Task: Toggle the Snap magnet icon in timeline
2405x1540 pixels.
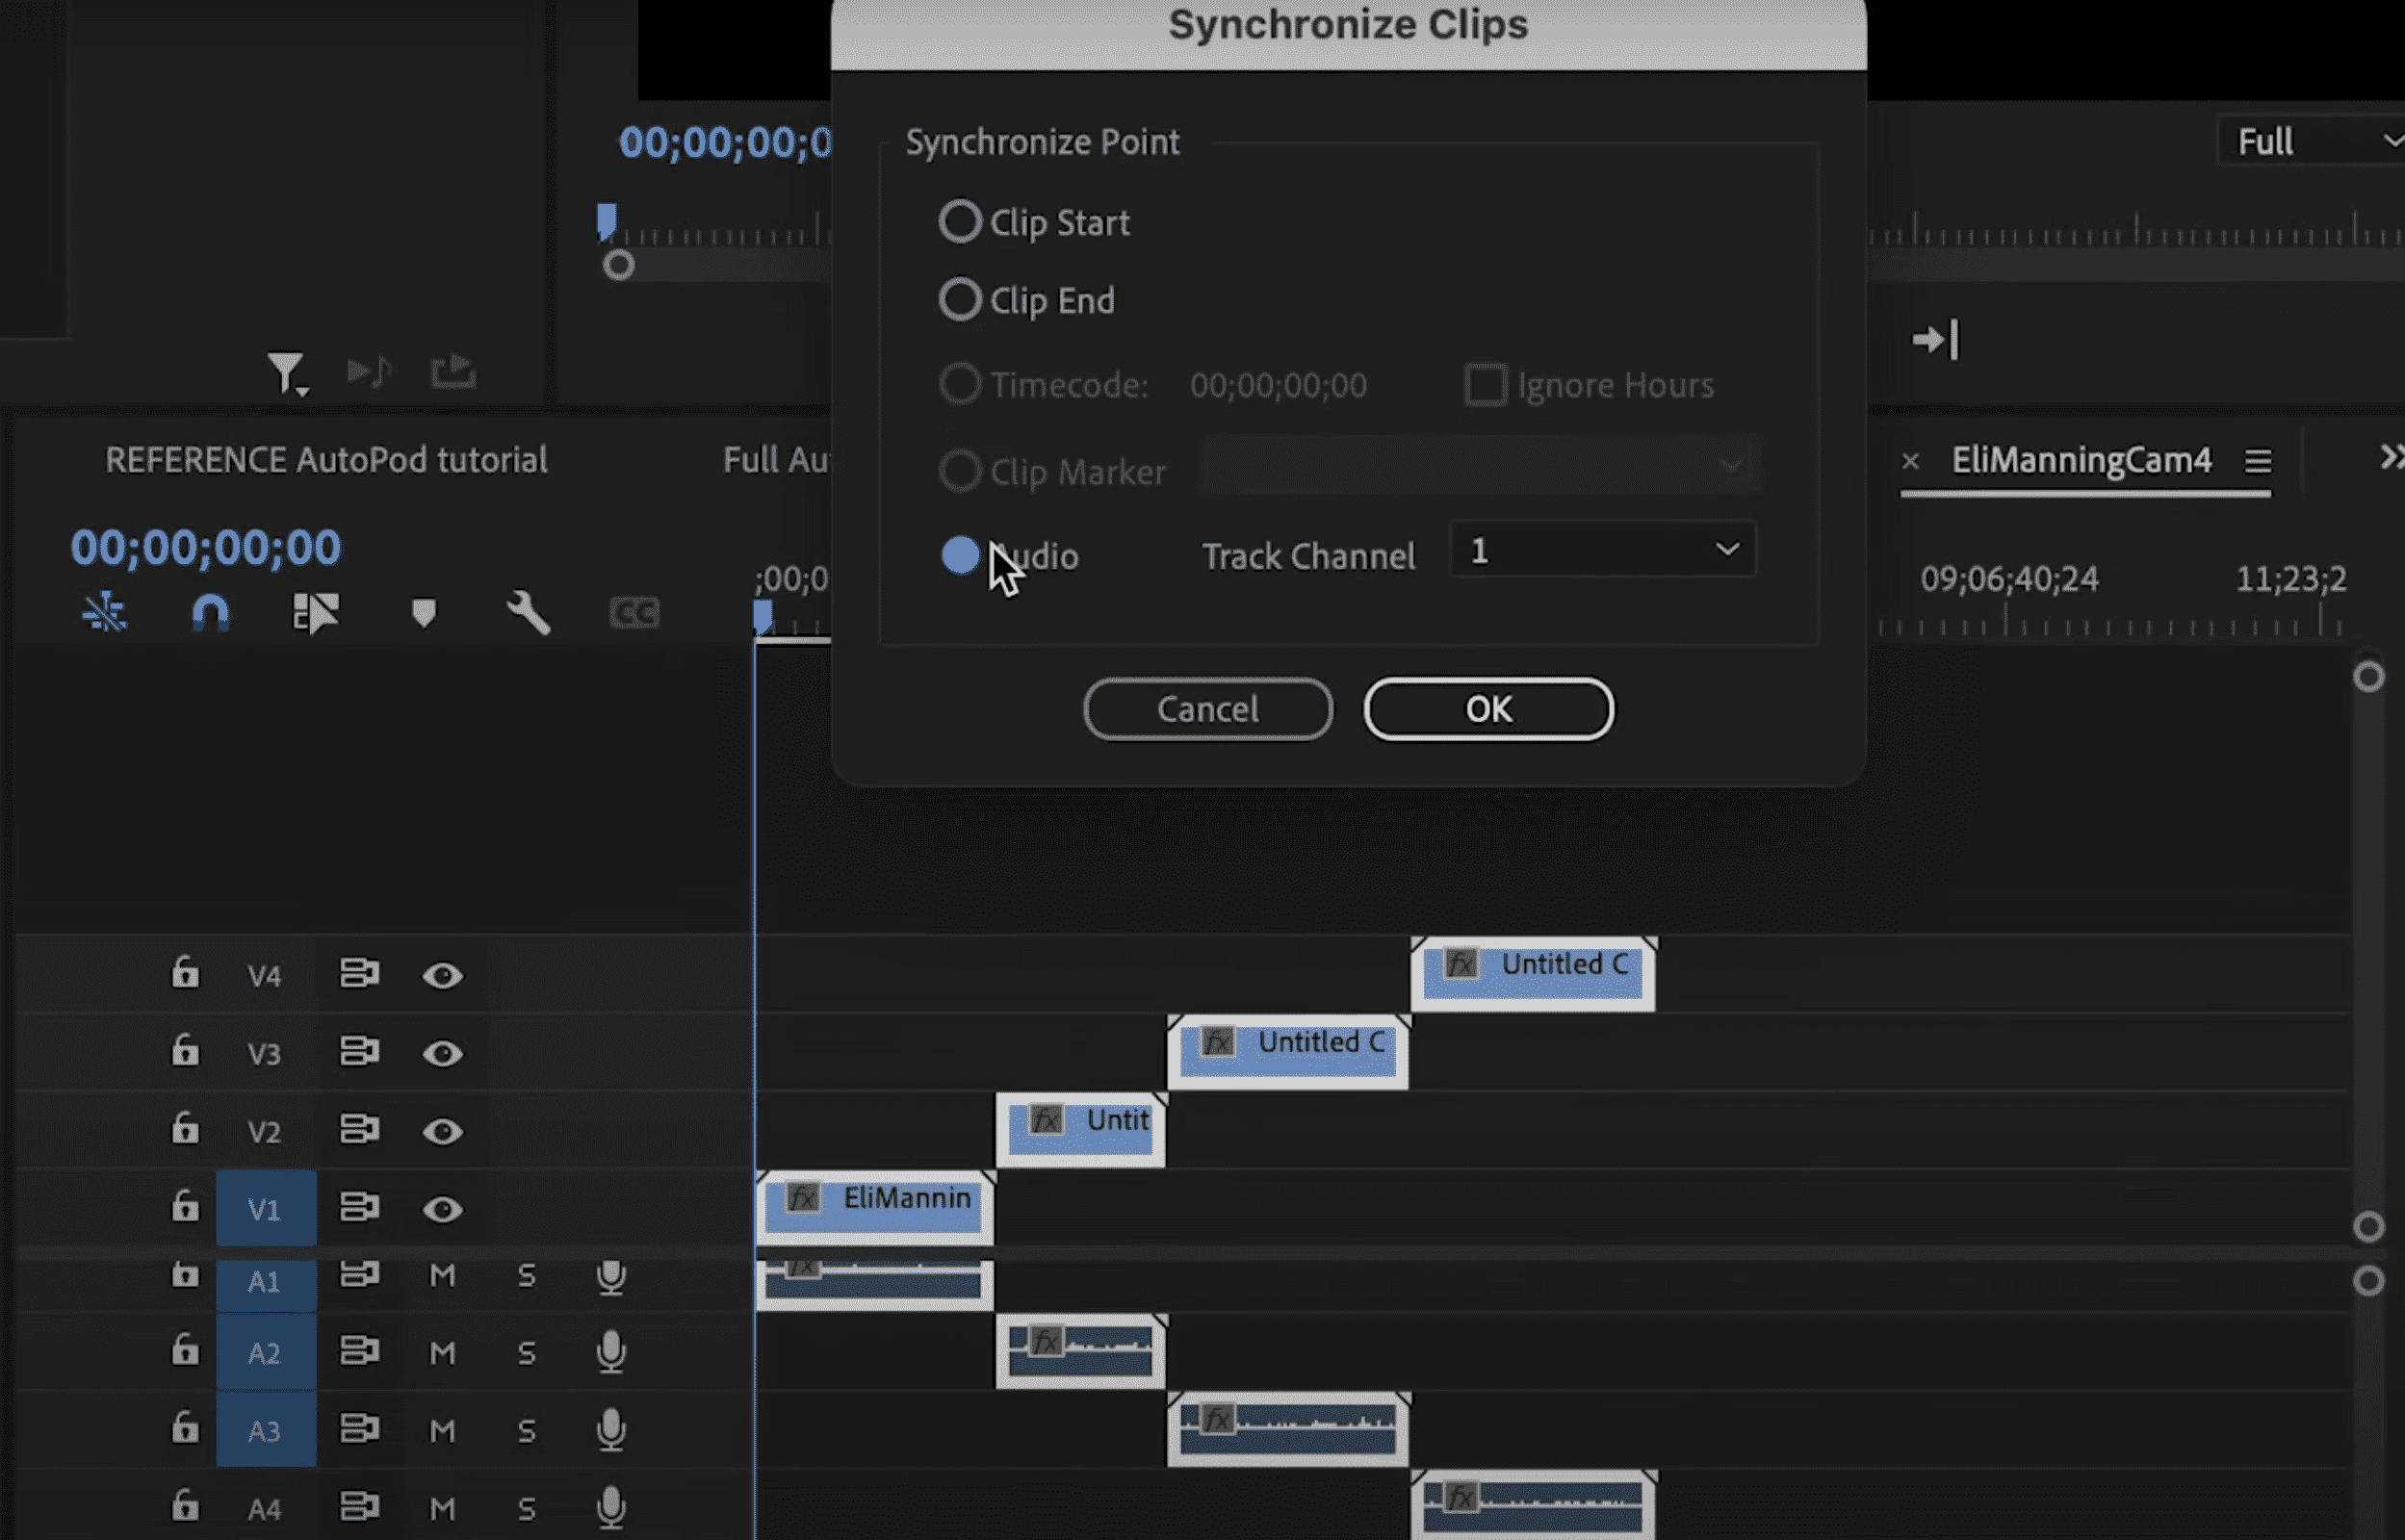Action: 210,612
